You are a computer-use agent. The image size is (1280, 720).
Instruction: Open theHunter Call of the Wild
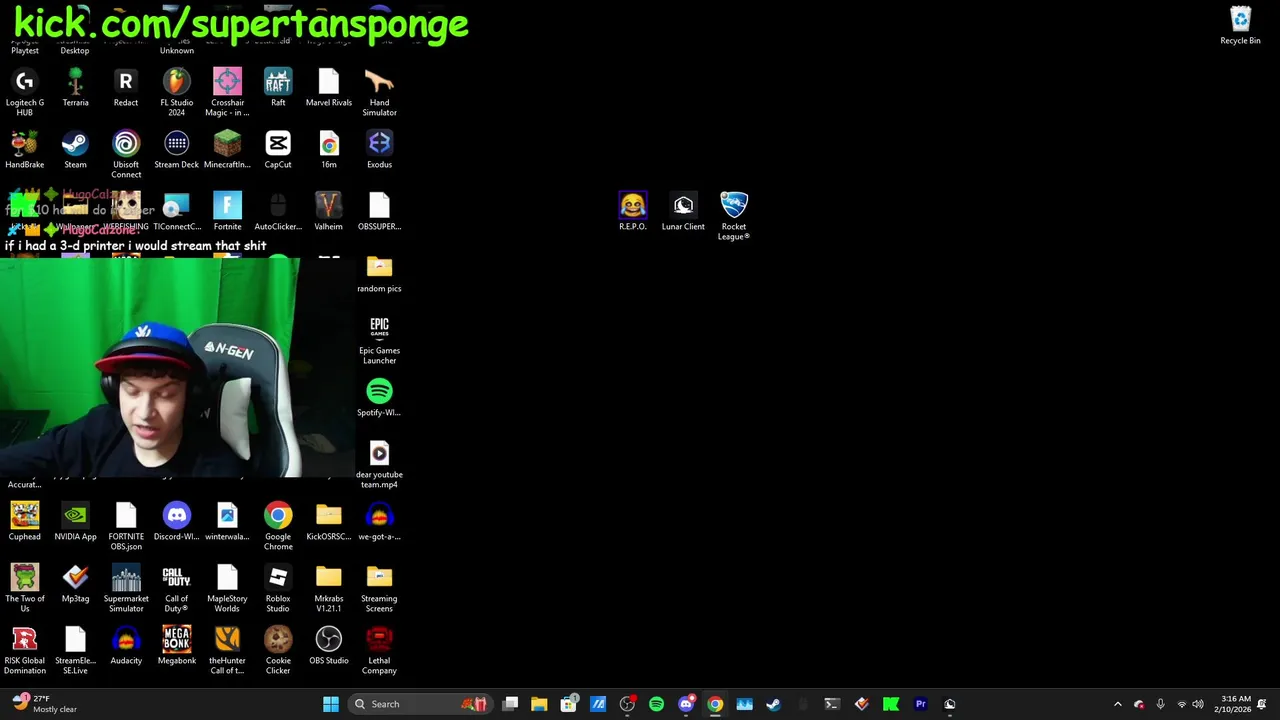[227, 651]
